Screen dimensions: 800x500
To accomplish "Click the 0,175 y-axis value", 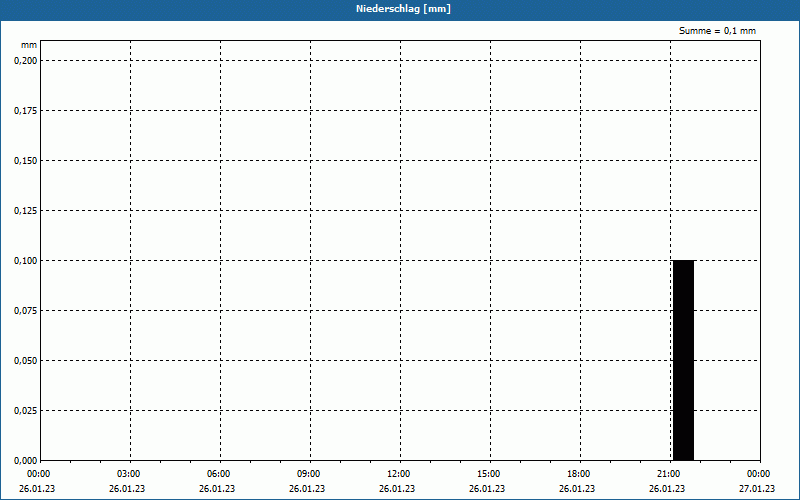I will [x=26, y=111].
